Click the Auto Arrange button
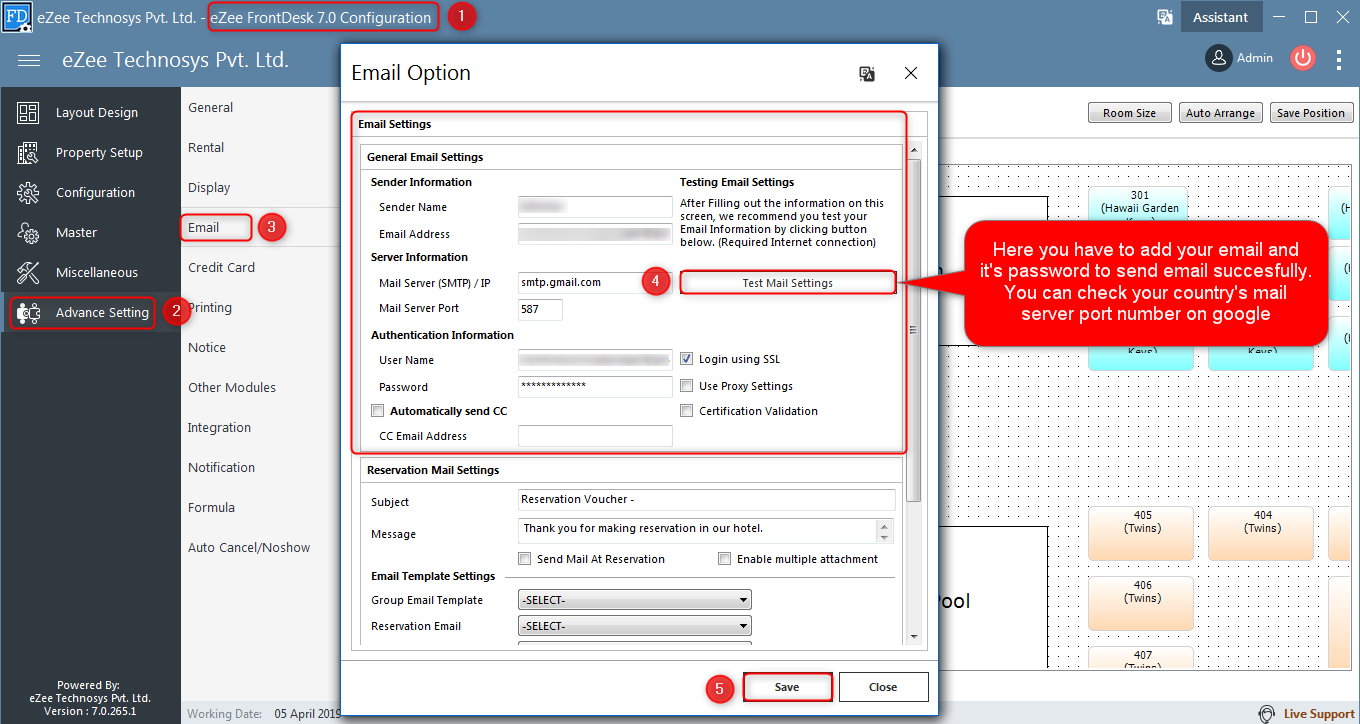1360x724 pixels. pos(1220,113)
